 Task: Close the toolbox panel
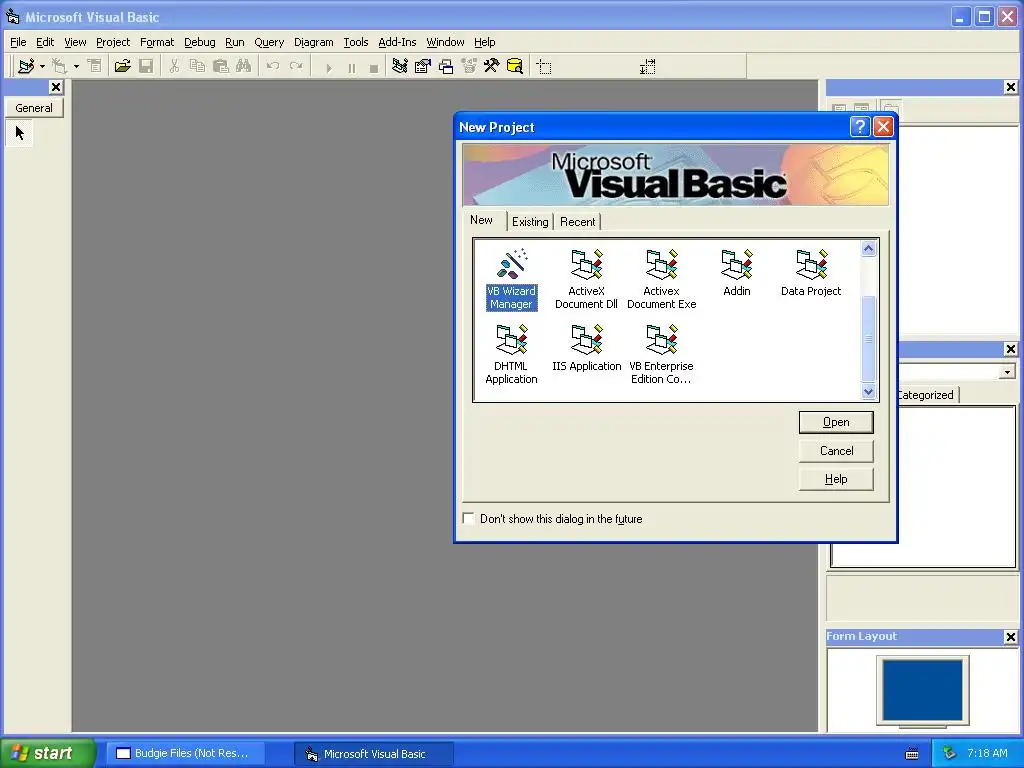56,87
